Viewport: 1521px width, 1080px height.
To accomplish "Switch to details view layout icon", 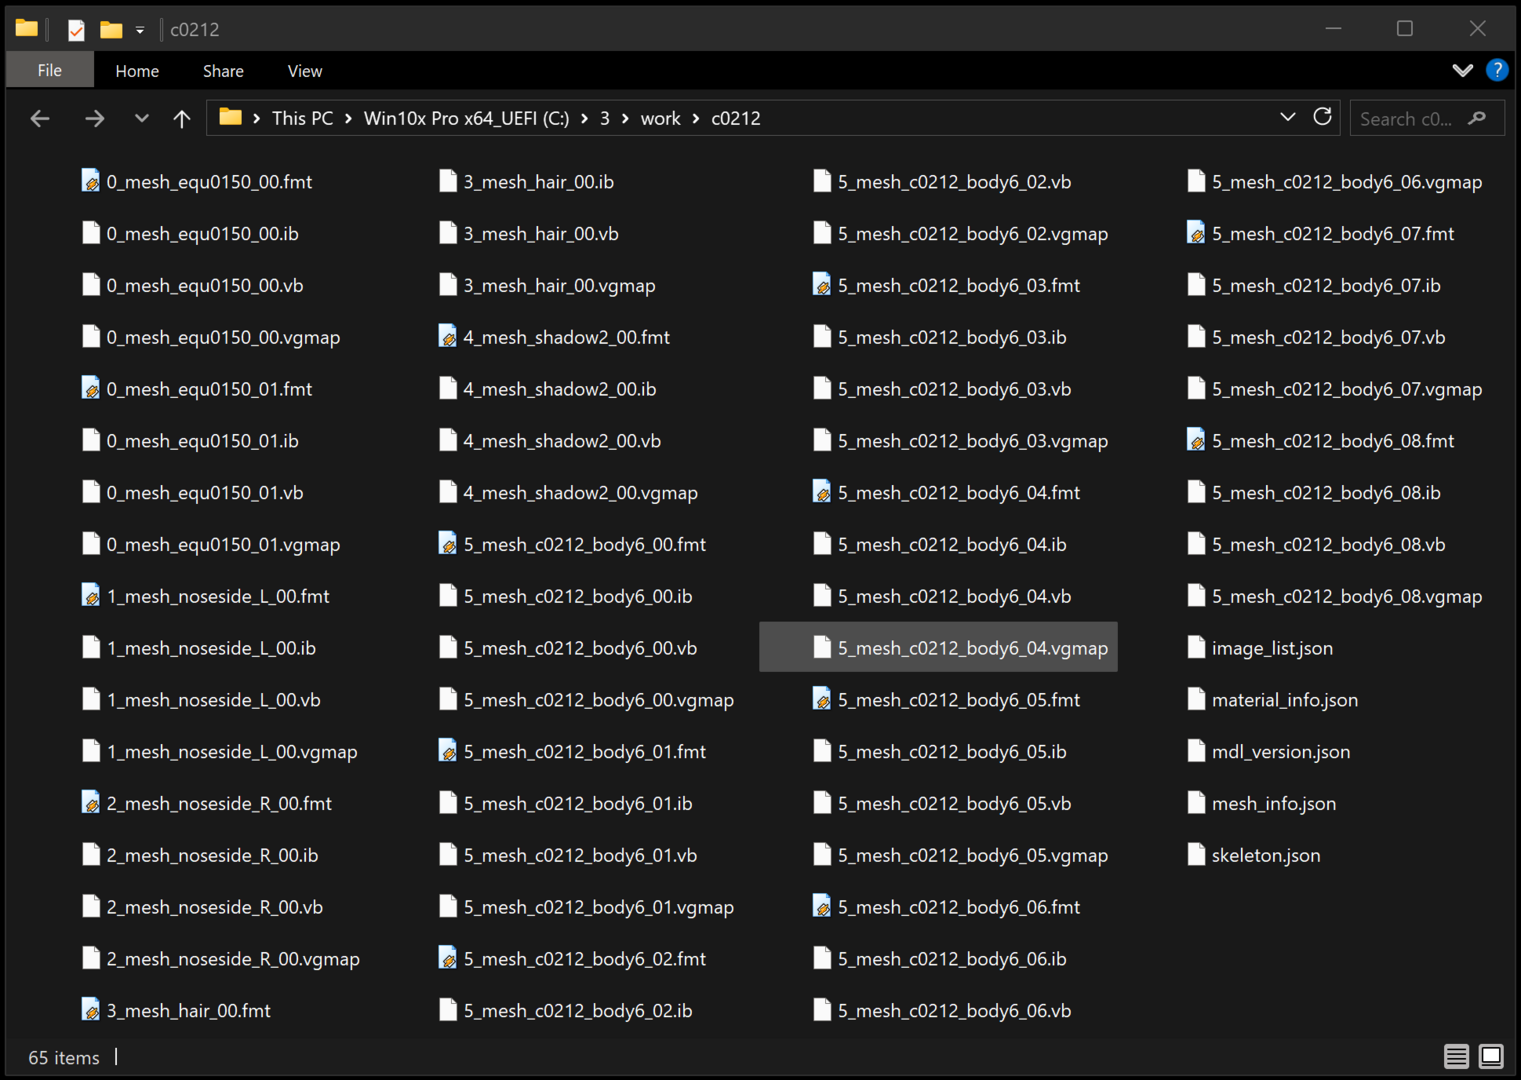I will click(x=1456, y=1056).
